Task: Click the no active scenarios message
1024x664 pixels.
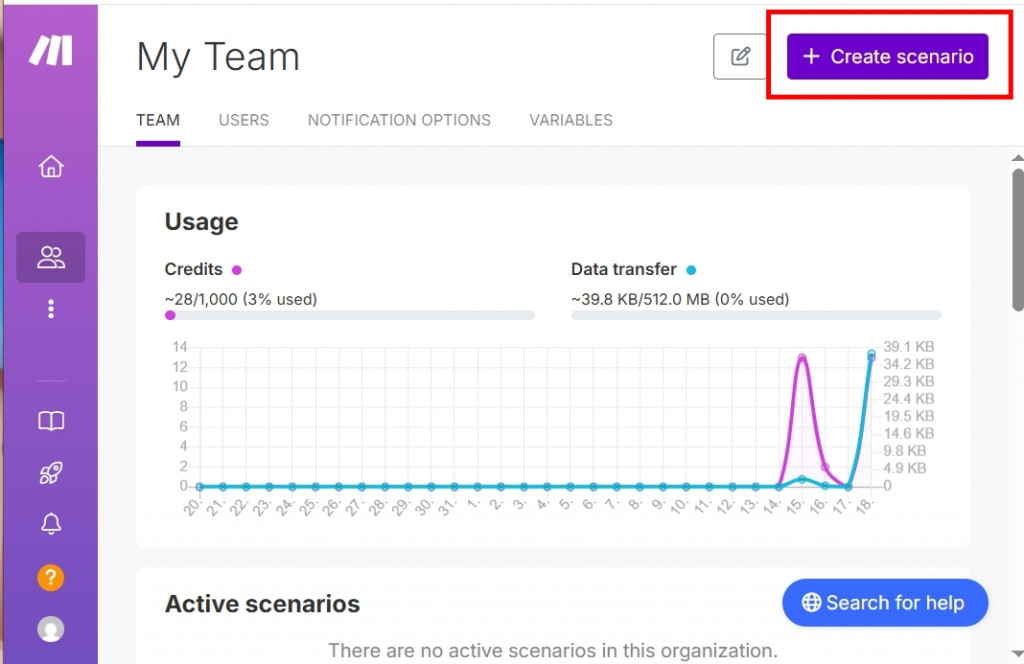Action: [x=553, y=650]
